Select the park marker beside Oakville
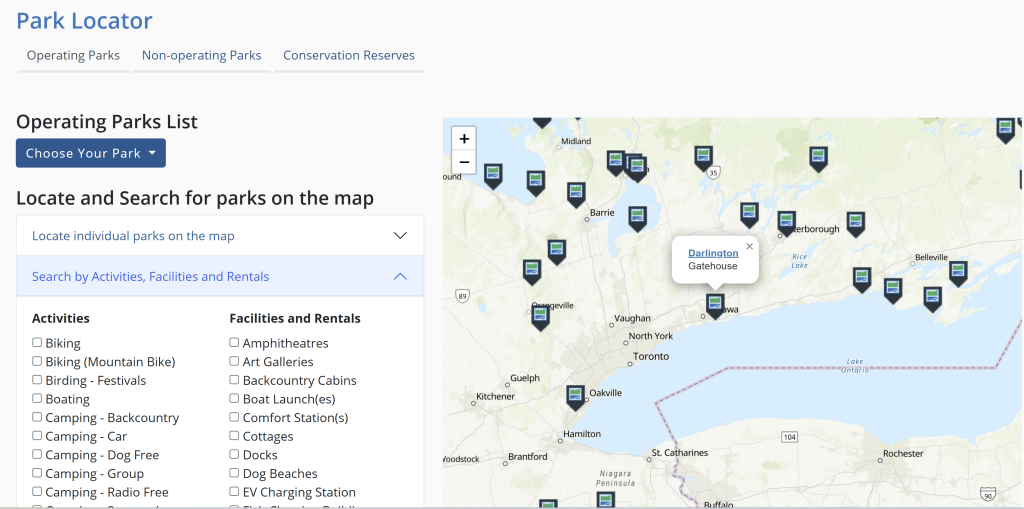1024x509 pixels. (575, 397)
